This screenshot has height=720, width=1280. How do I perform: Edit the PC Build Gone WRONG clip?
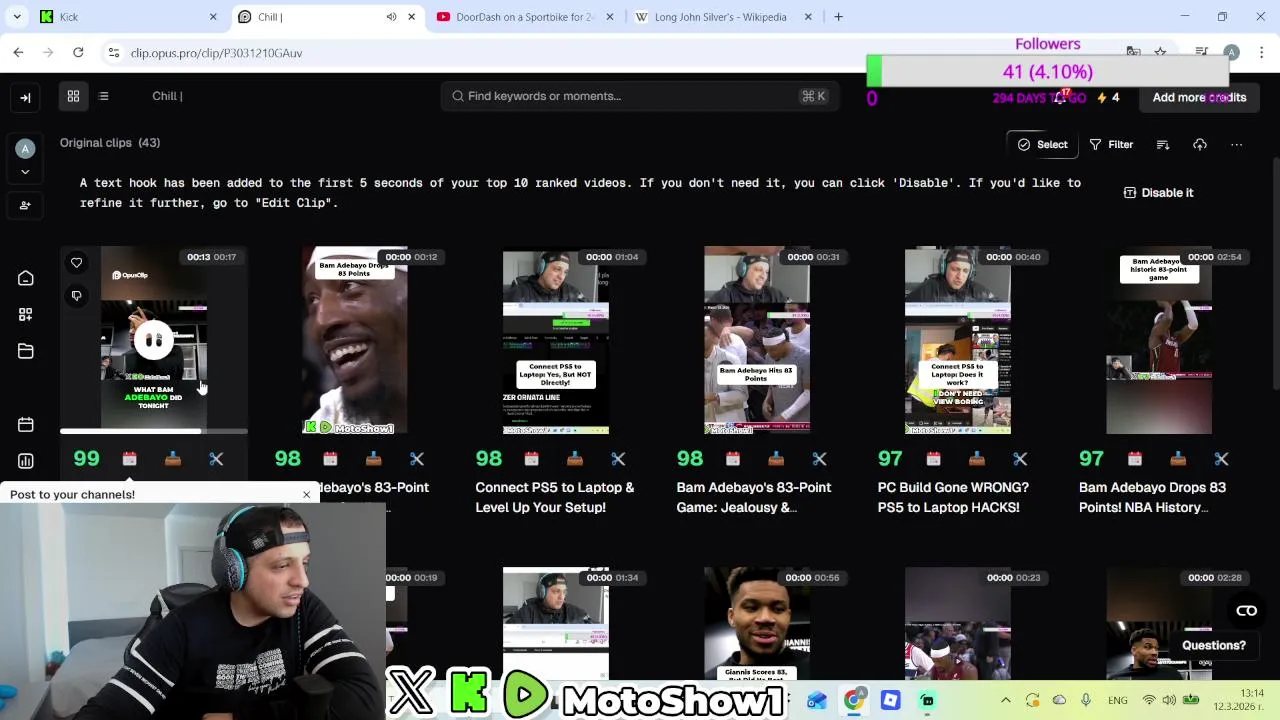[x=1020, y=459]
